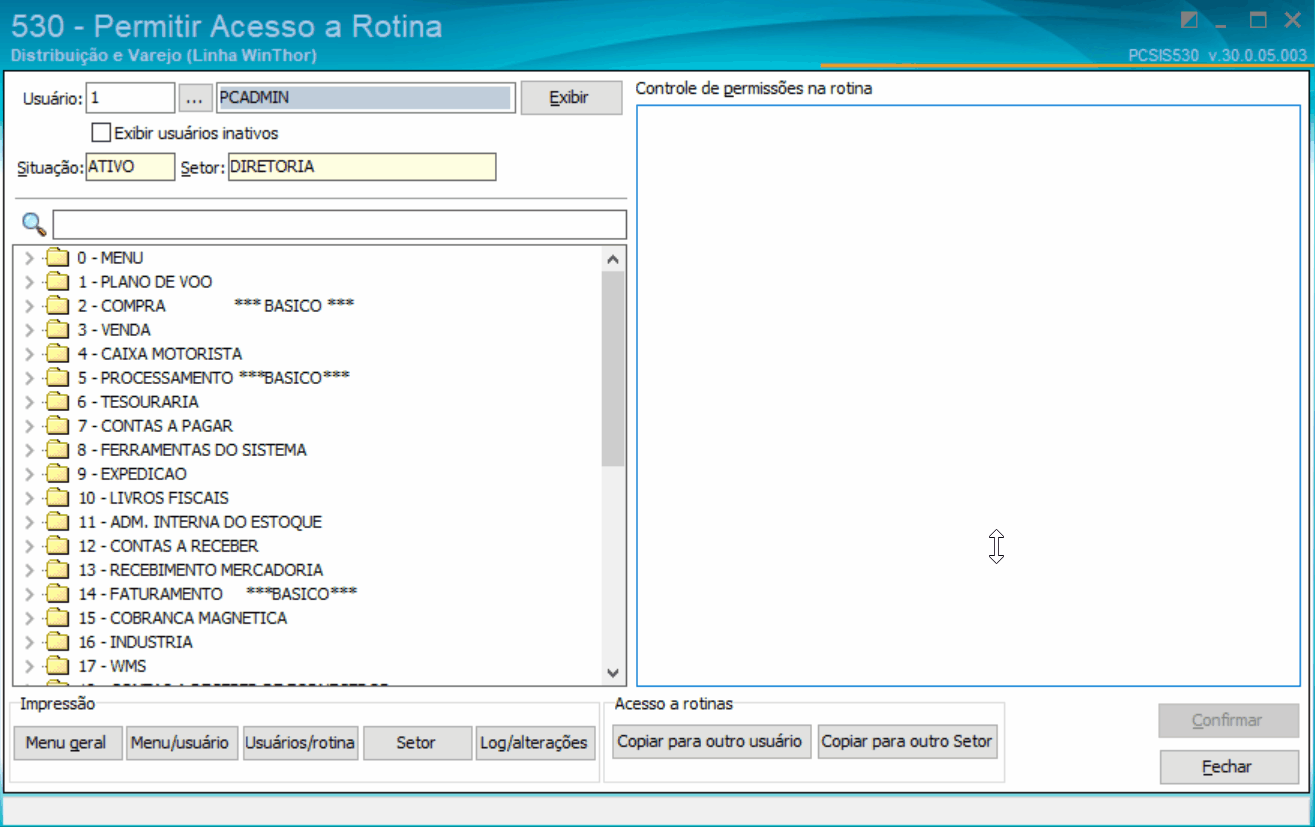Image resolution: width=1315 pixels, height=827 pixels.
Task: Select 11 - ADM. INTERNA DO ESTOQUE row
Action: 200,522
